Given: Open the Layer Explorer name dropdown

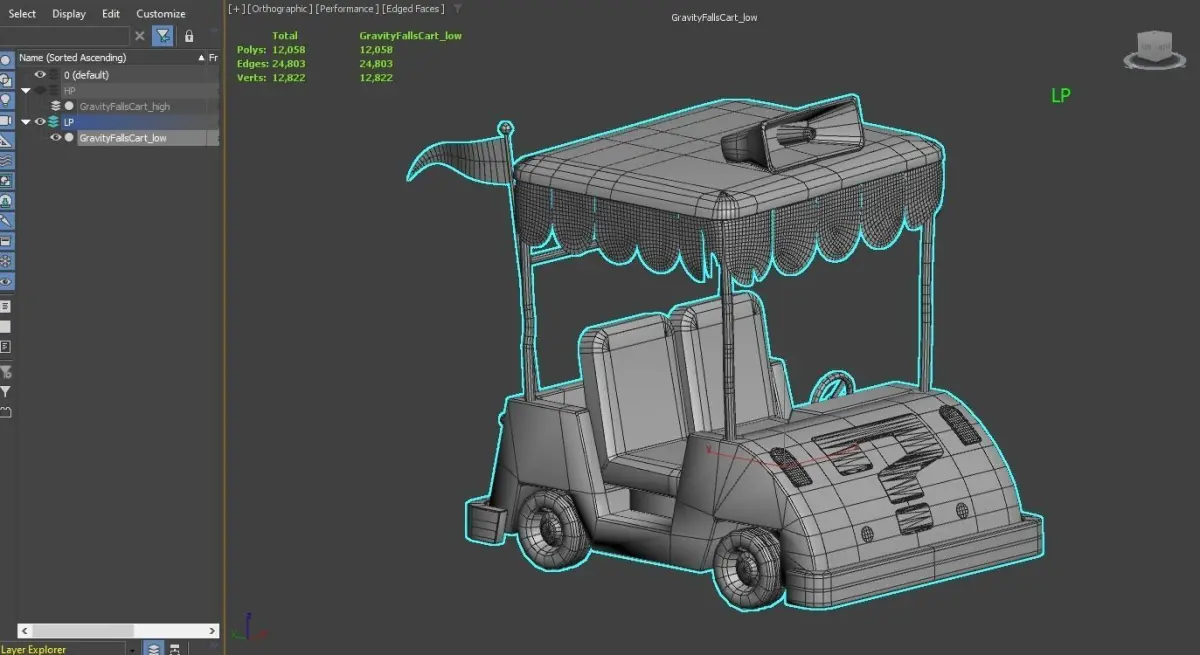Looking at the screenshot, I should [x=63, y=649].
